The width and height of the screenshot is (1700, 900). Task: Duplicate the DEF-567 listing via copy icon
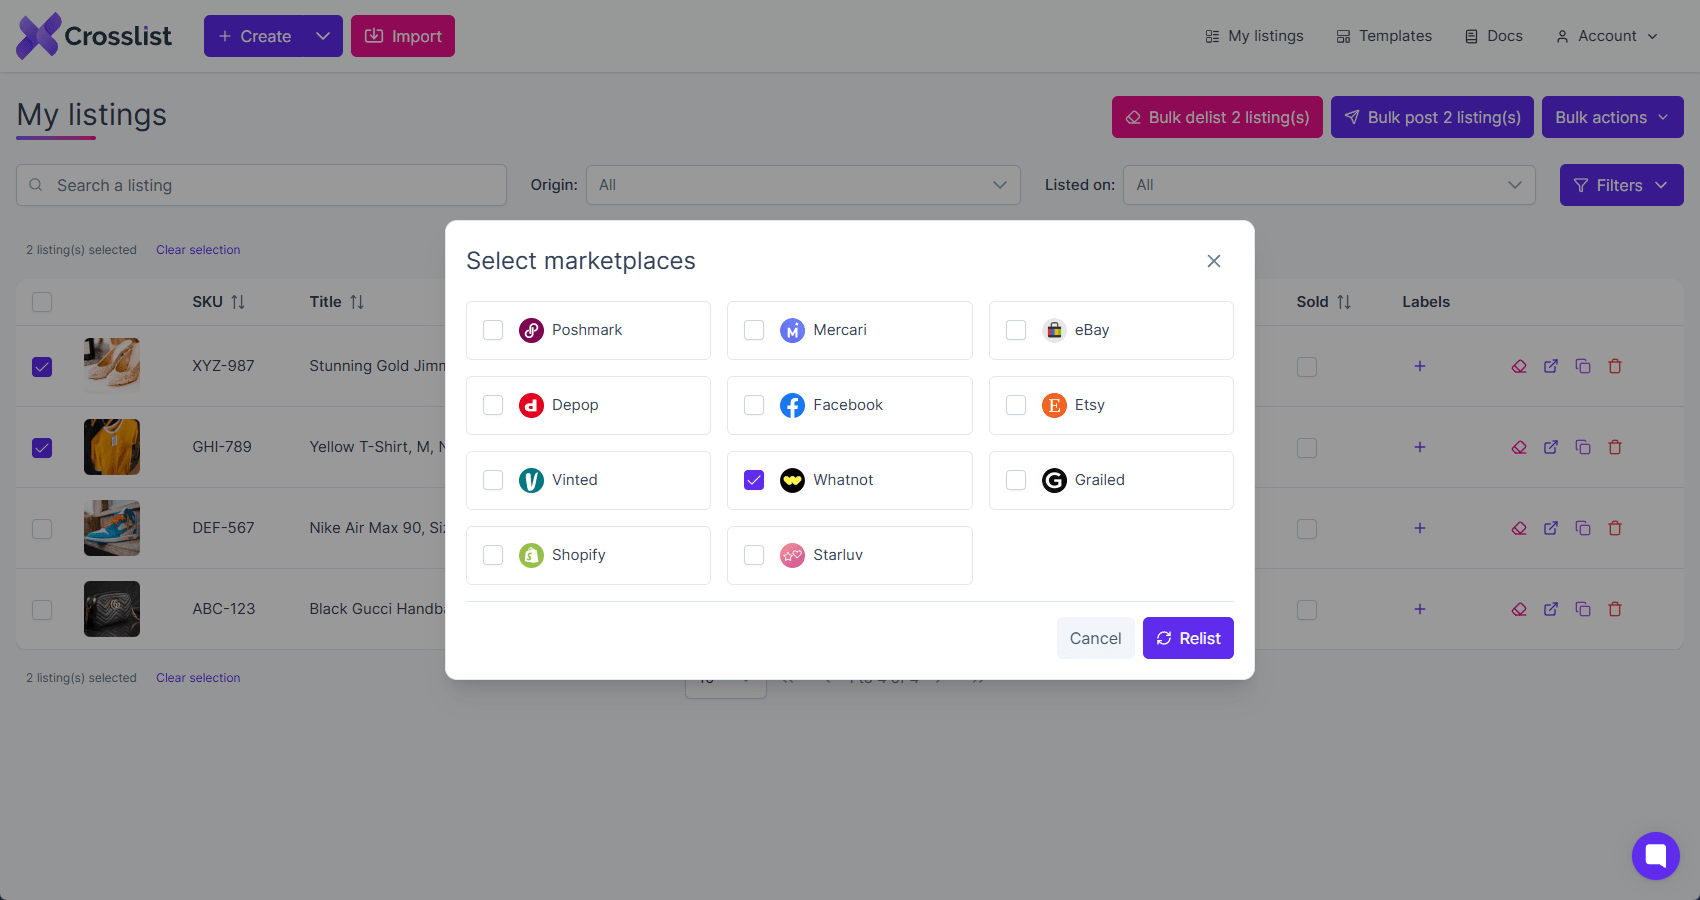point(1583,528)
